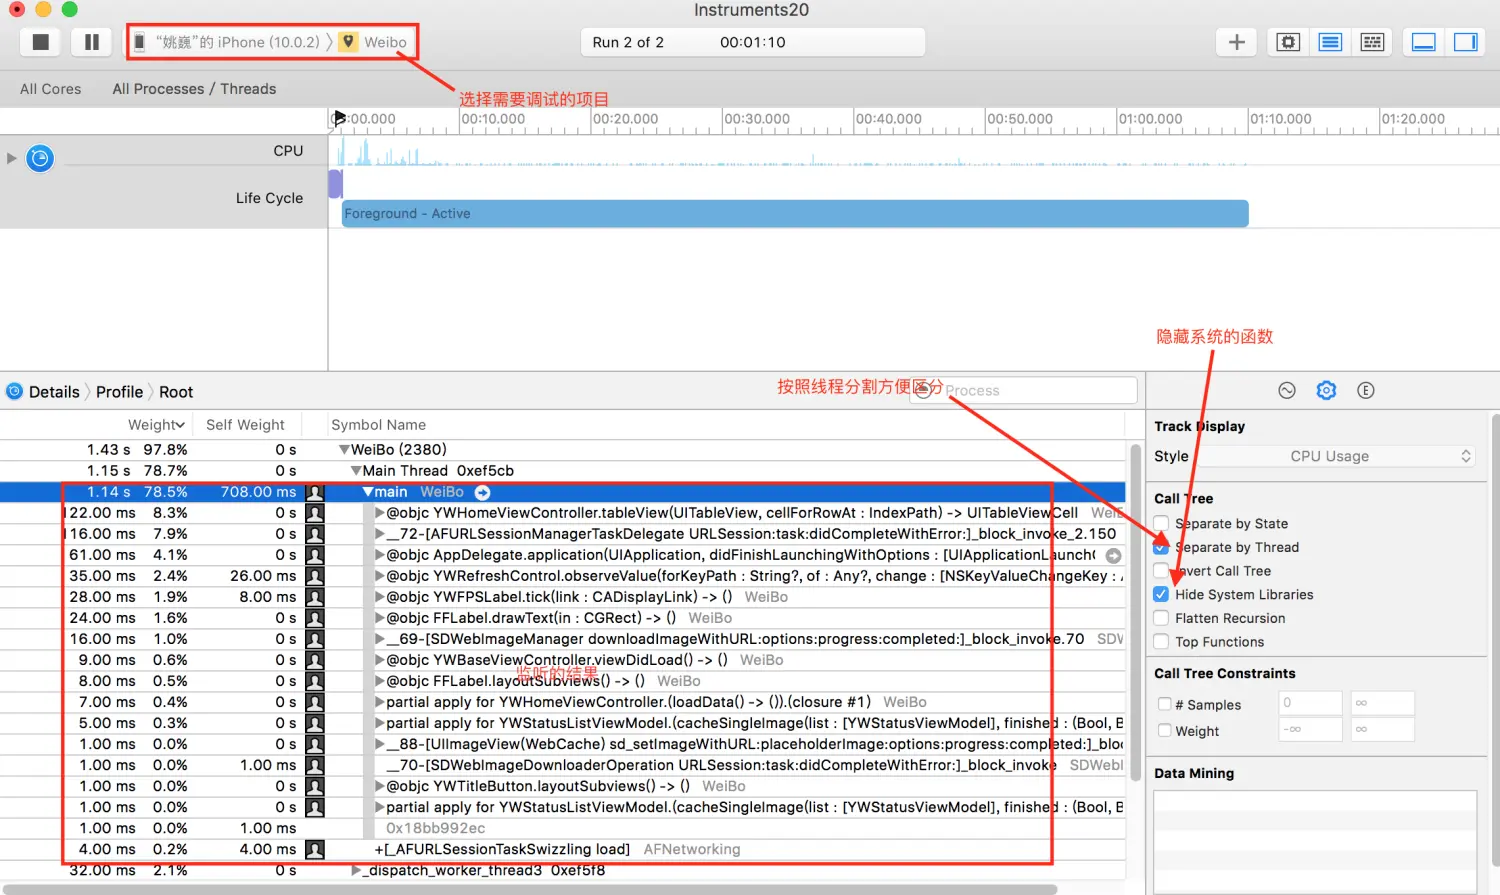
Task: Click the timeline playhead marker at start
Action: [339, 118]
